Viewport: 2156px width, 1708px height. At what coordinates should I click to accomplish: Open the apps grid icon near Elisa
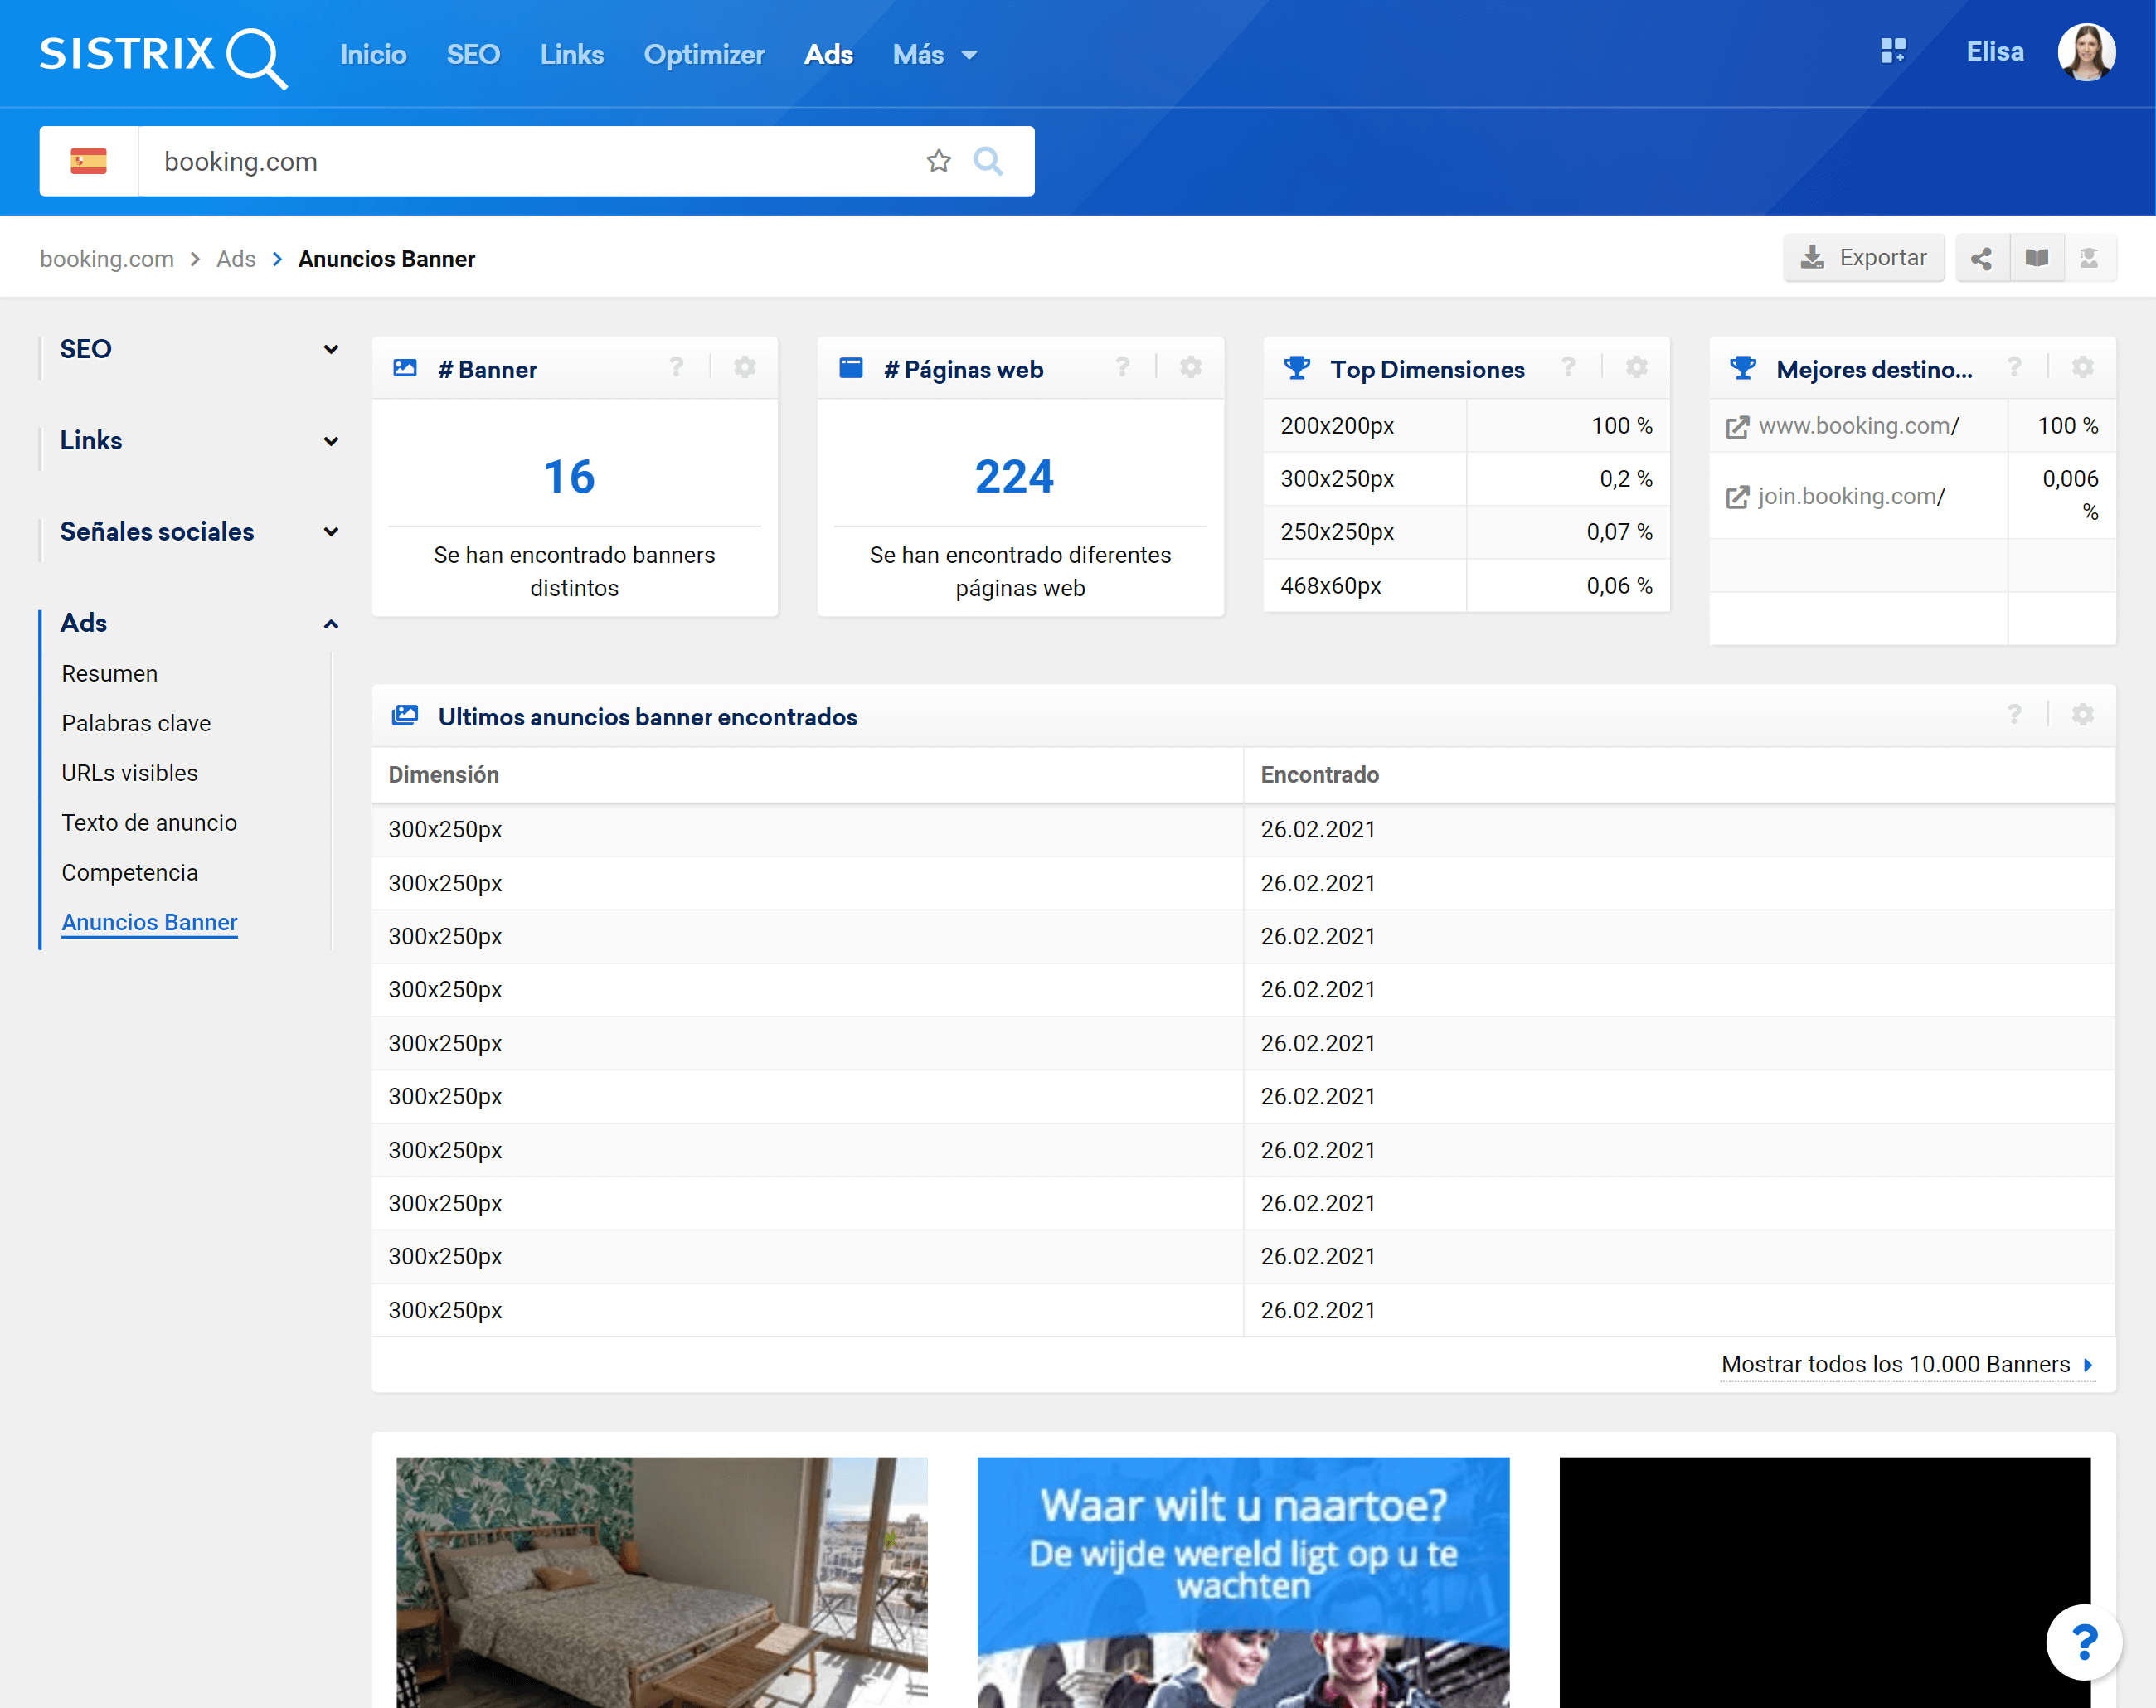click(1893, 52)
